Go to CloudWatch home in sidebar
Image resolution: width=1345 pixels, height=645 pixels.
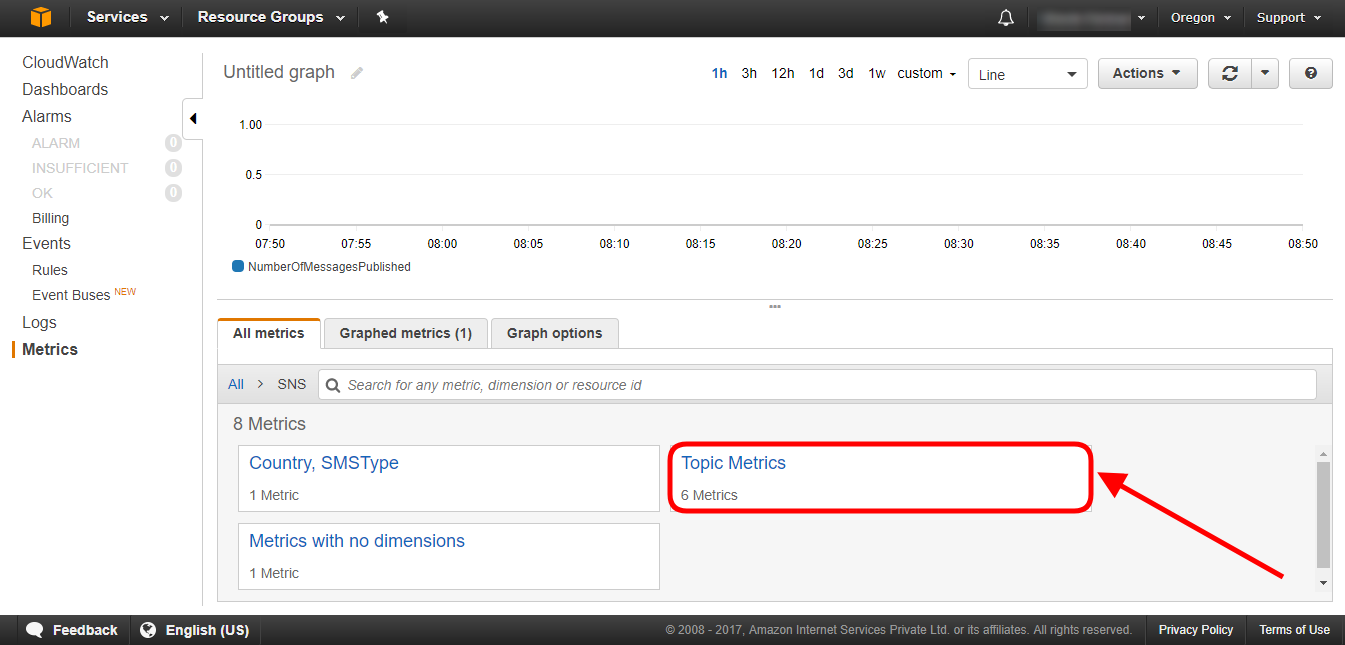(x=65, y=62)
